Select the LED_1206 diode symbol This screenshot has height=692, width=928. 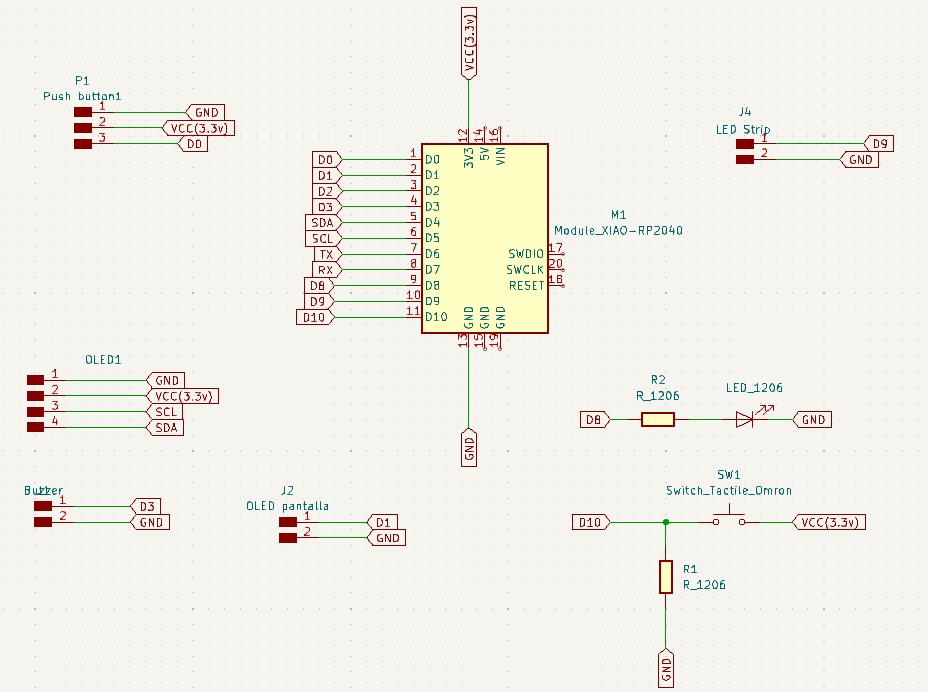coord(745,419)
